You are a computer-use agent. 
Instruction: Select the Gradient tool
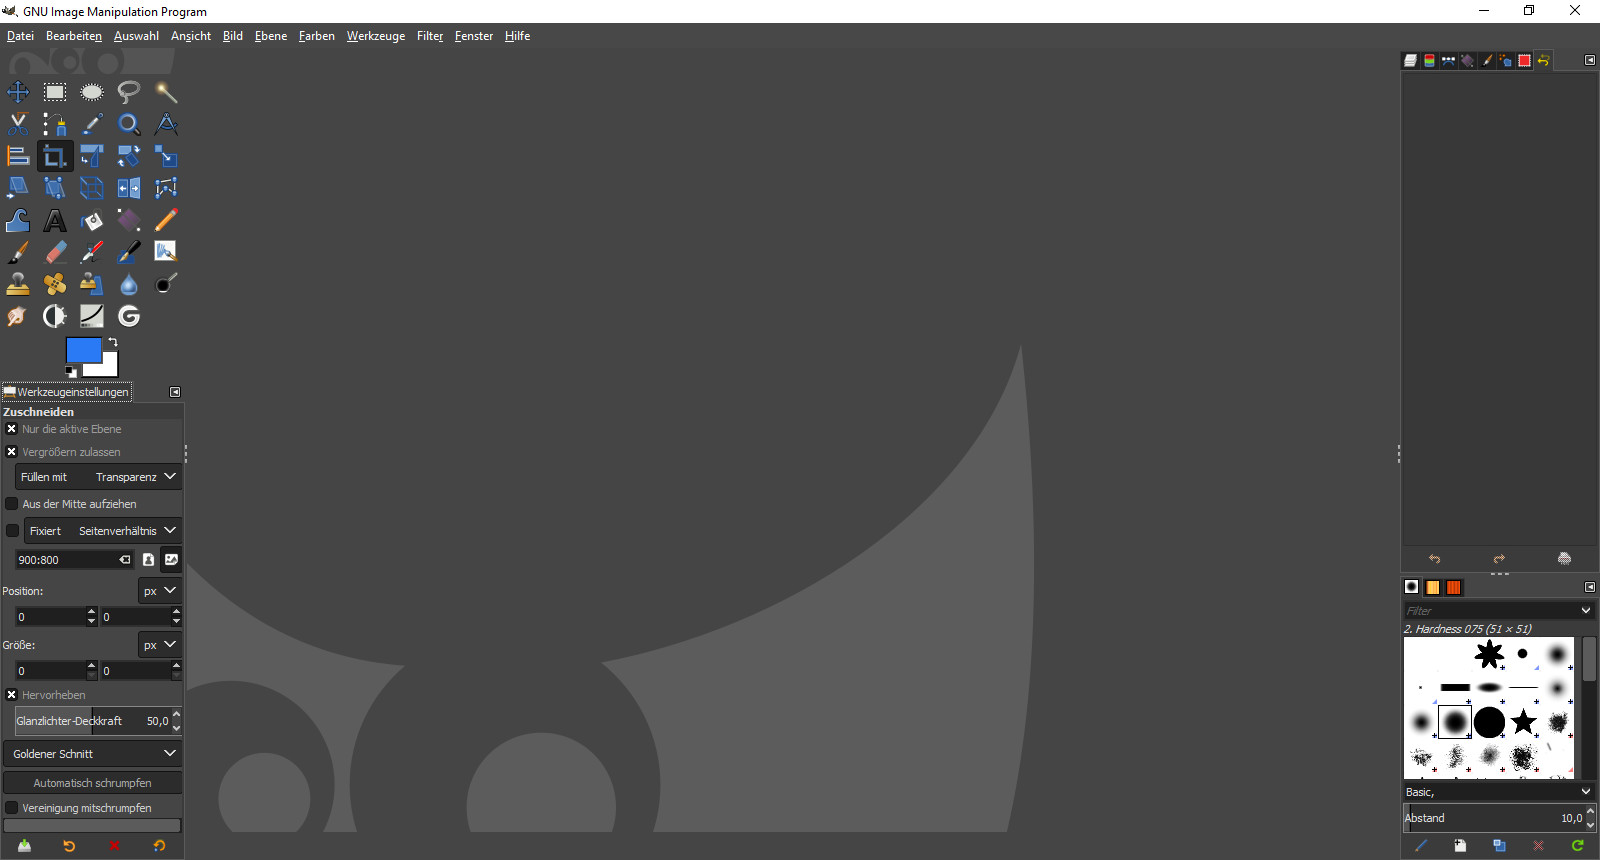click(129, 220)
